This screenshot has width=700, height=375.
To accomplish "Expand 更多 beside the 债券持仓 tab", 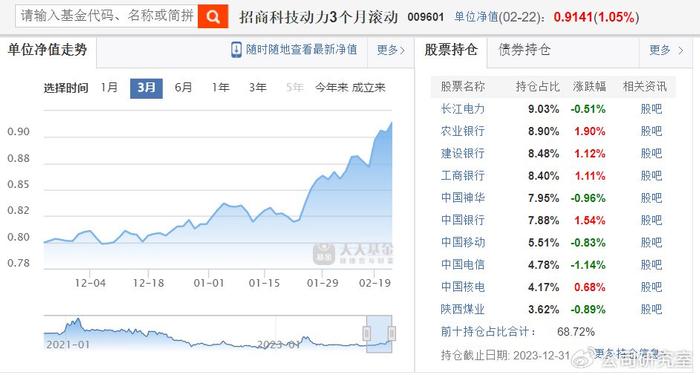I will tap(666, 50).
